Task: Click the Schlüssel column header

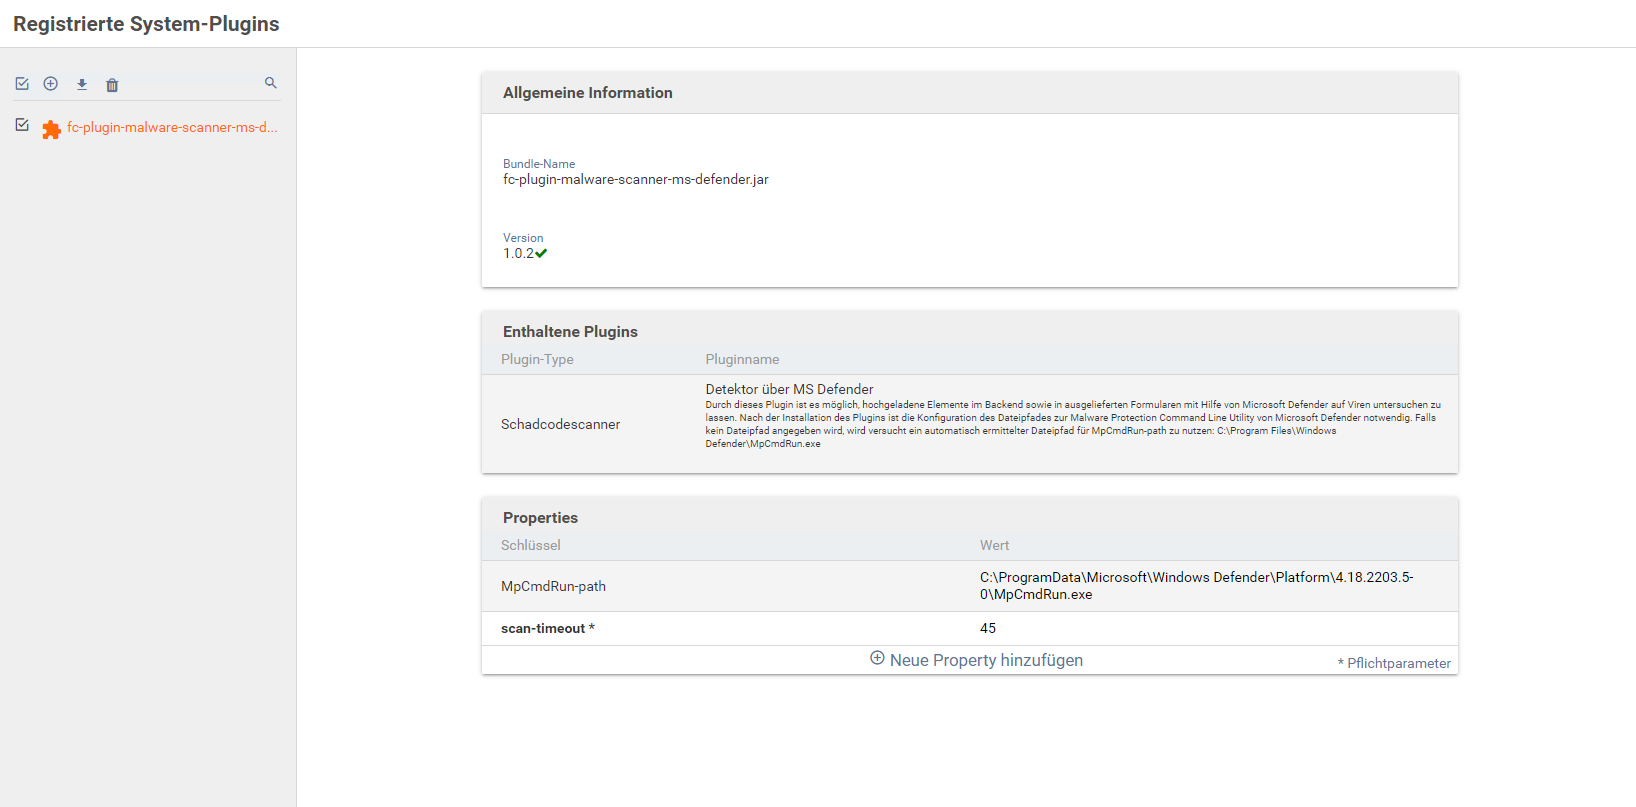Action: click(x=531, y=545)
